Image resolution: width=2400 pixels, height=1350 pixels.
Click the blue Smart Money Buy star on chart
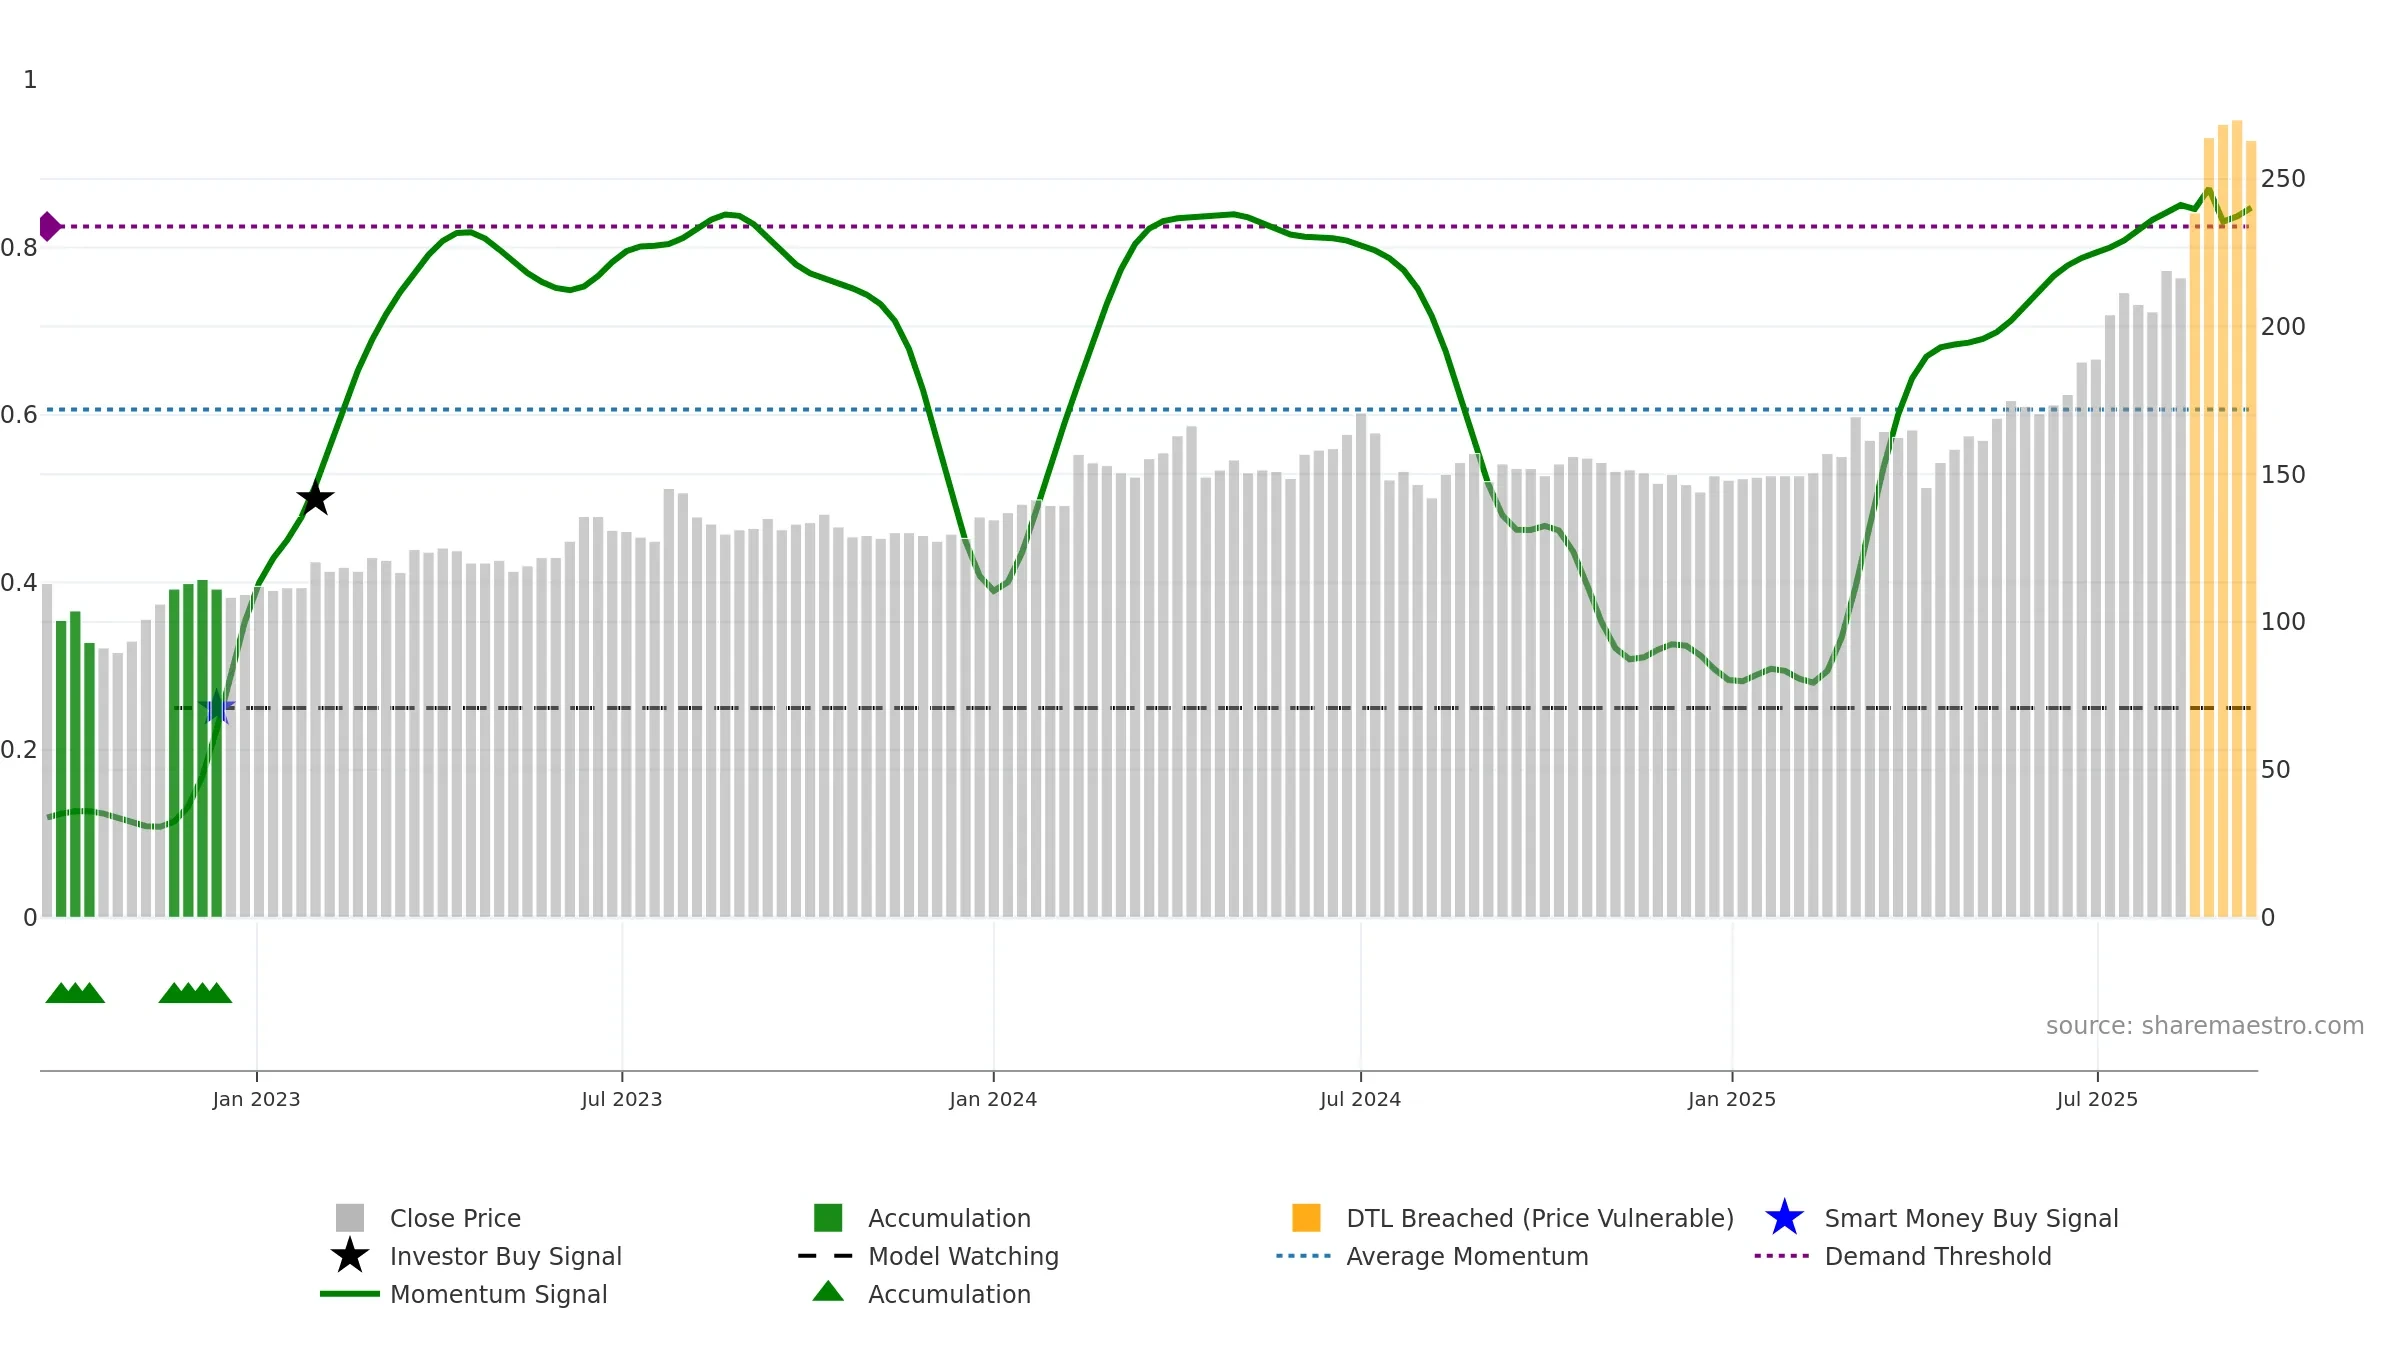(x=217, y=707)
